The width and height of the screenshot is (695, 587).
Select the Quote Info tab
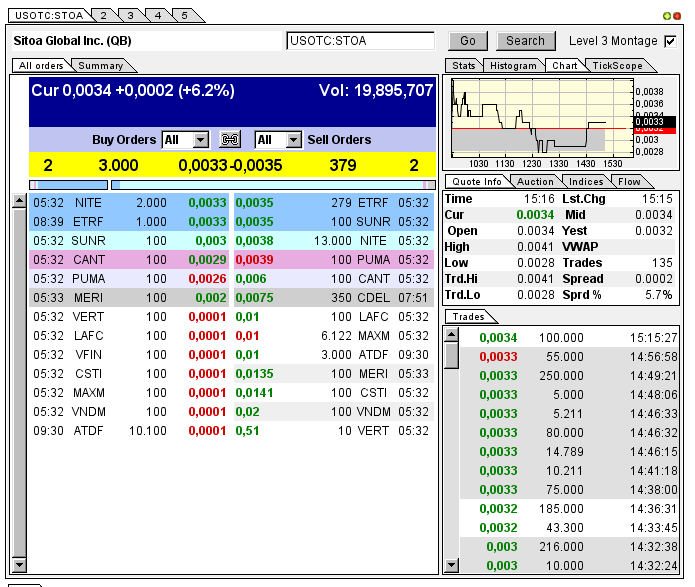click(477, 182)
